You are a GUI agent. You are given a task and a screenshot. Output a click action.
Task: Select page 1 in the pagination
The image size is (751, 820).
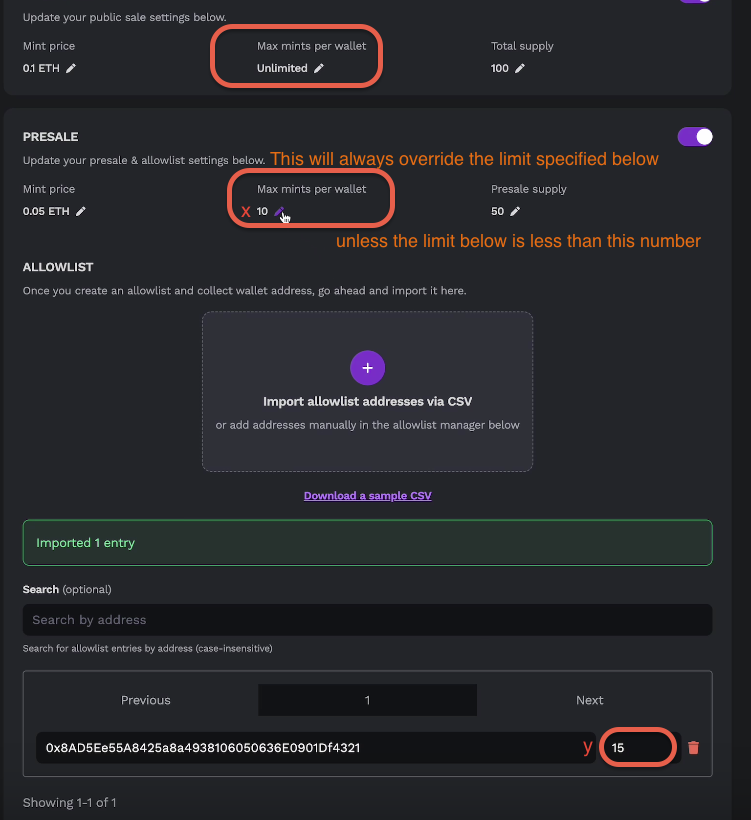point(367,700)
